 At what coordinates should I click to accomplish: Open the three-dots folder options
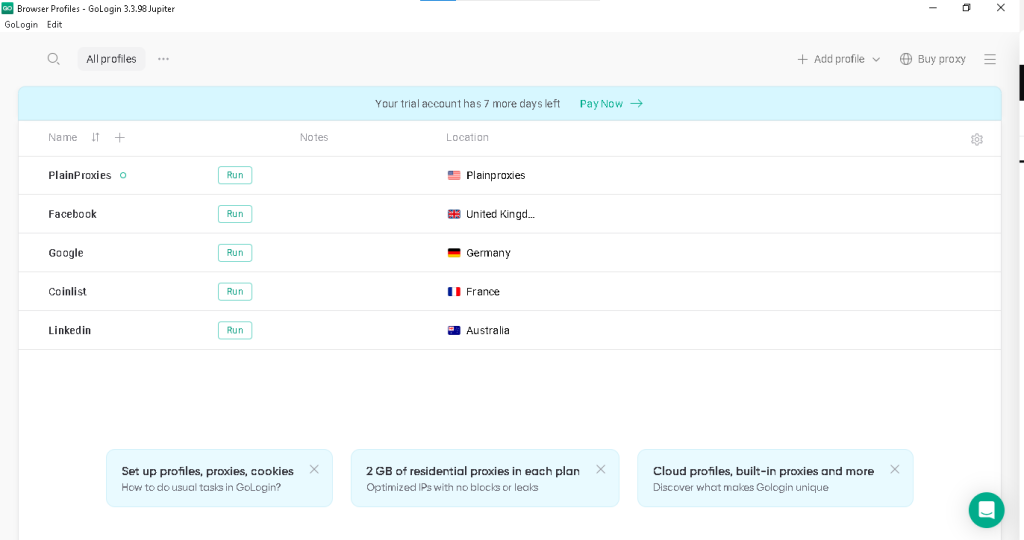tap(163, 59)
